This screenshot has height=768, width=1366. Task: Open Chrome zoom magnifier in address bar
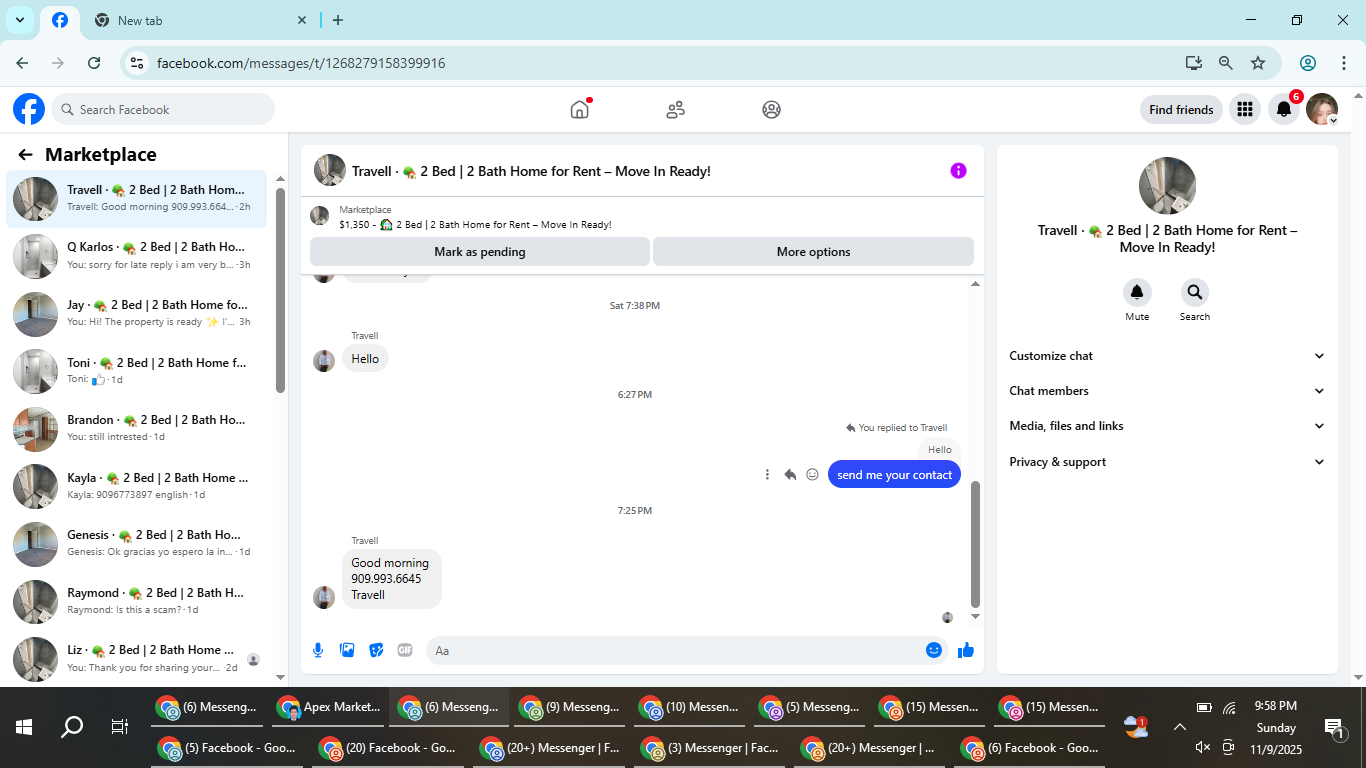pos(1226,63)
